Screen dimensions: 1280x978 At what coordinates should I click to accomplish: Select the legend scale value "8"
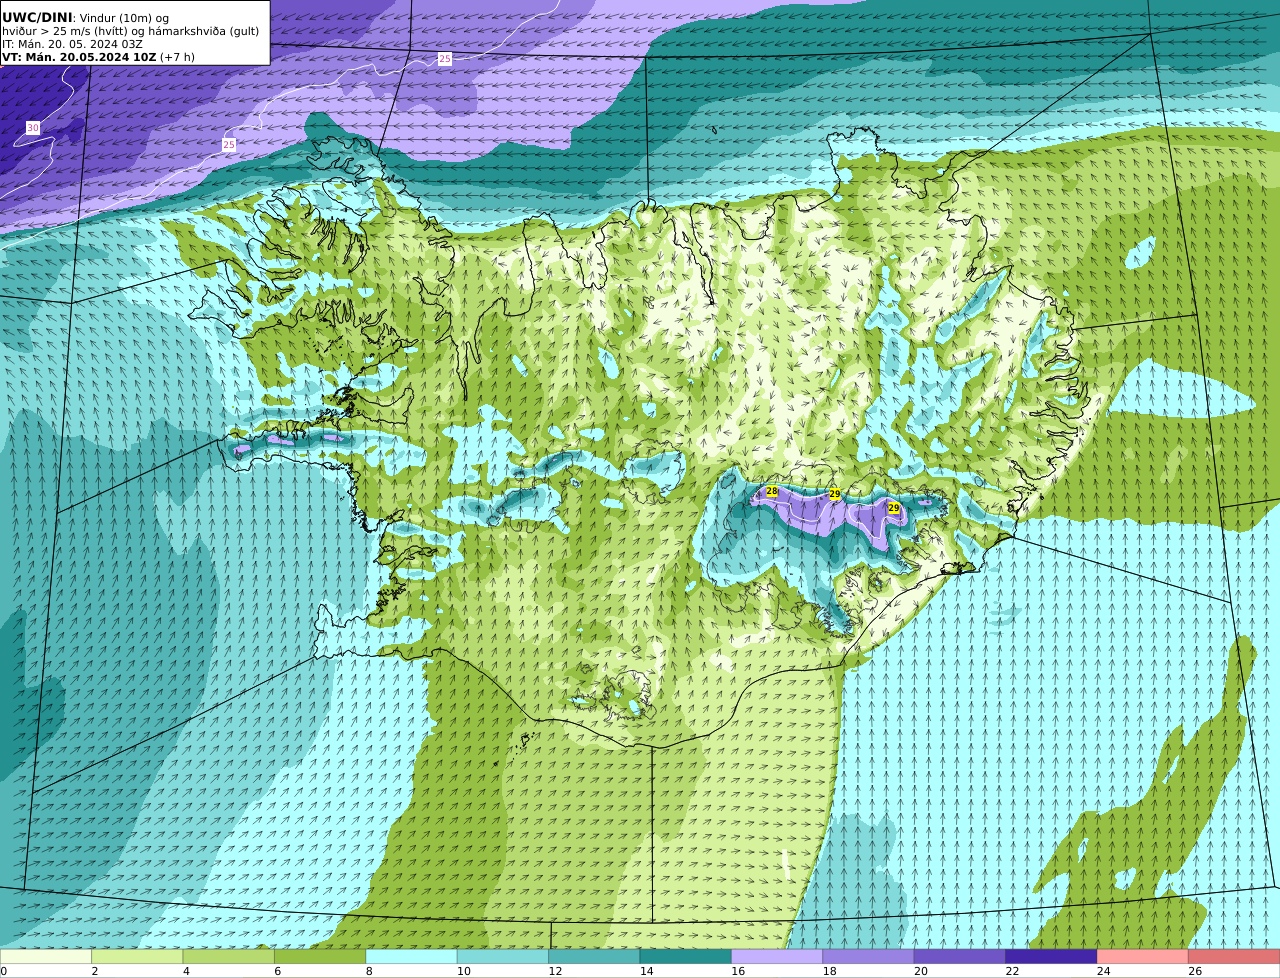click(x=369, y=971)
